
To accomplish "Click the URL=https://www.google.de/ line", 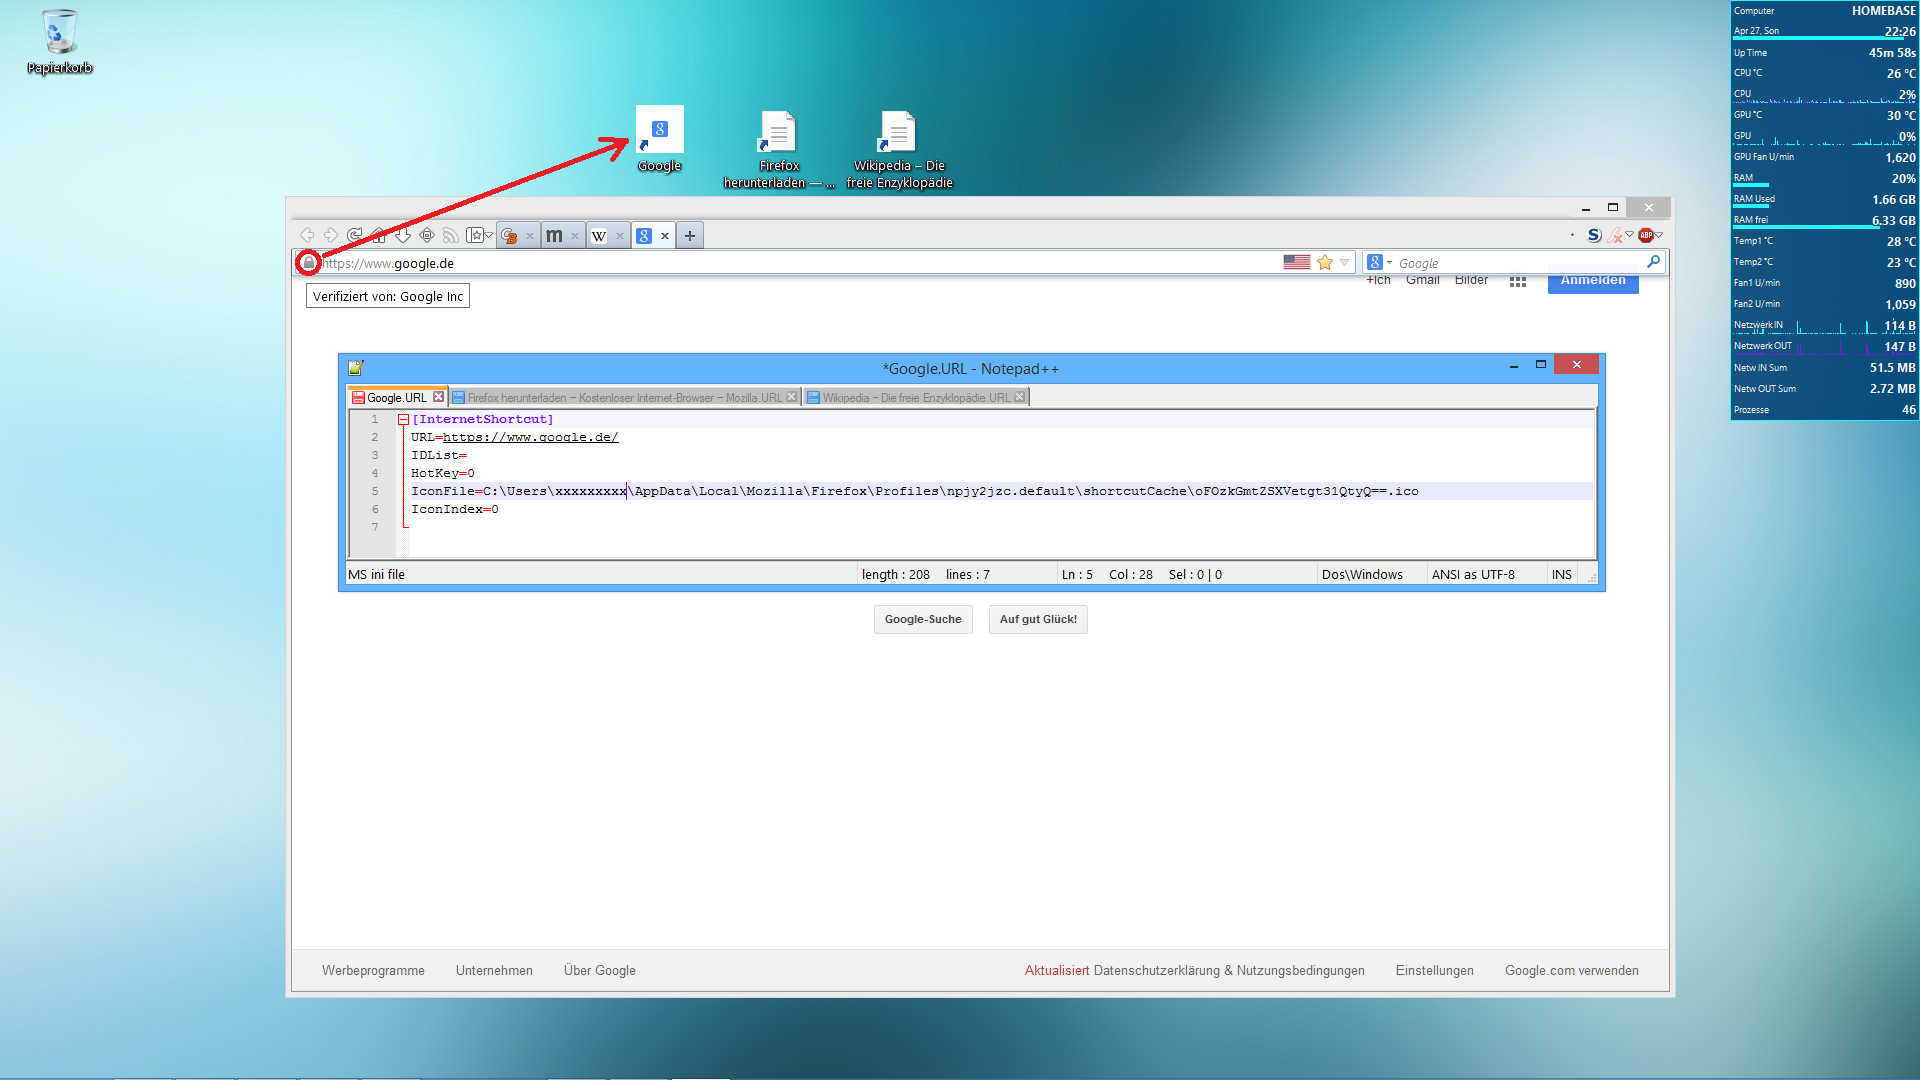I will [514, 437].
